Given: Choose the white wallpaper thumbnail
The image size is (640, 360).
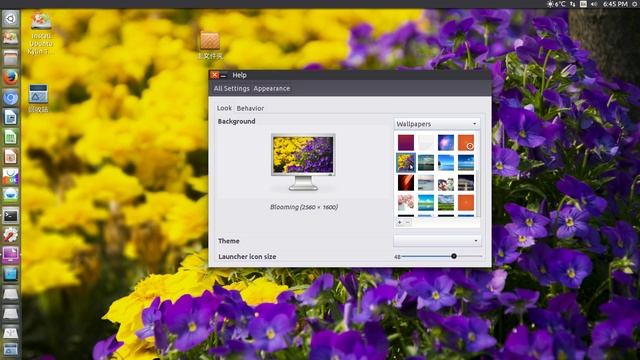Looking at the screenshot, I should (x=426, y=142).
